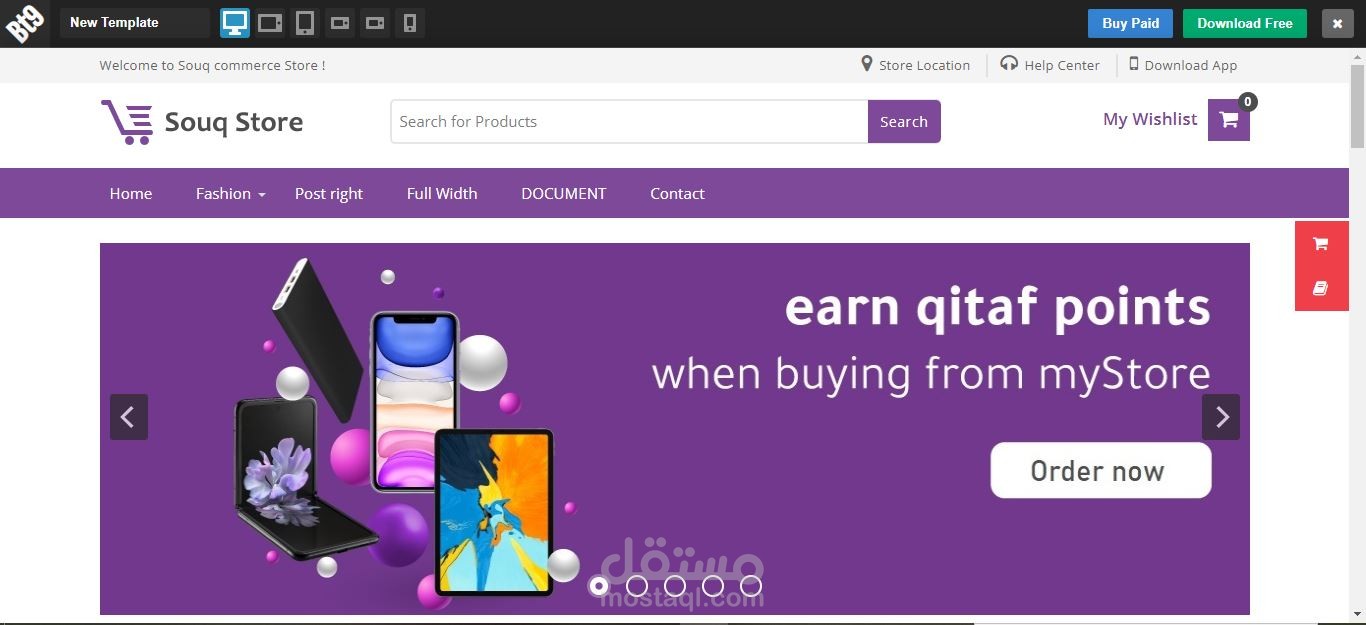
Task: Open the Full Width menu item
Action: (442, 194)
